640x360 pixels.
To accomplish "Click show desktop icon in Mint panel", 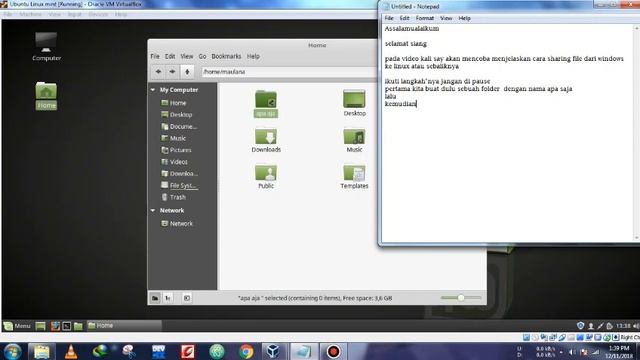I will point(40,326).
